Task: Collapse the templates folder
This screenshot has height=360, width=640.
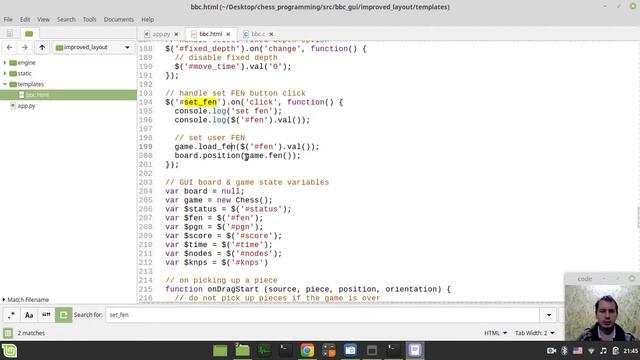Action: (x=5, y=84)
